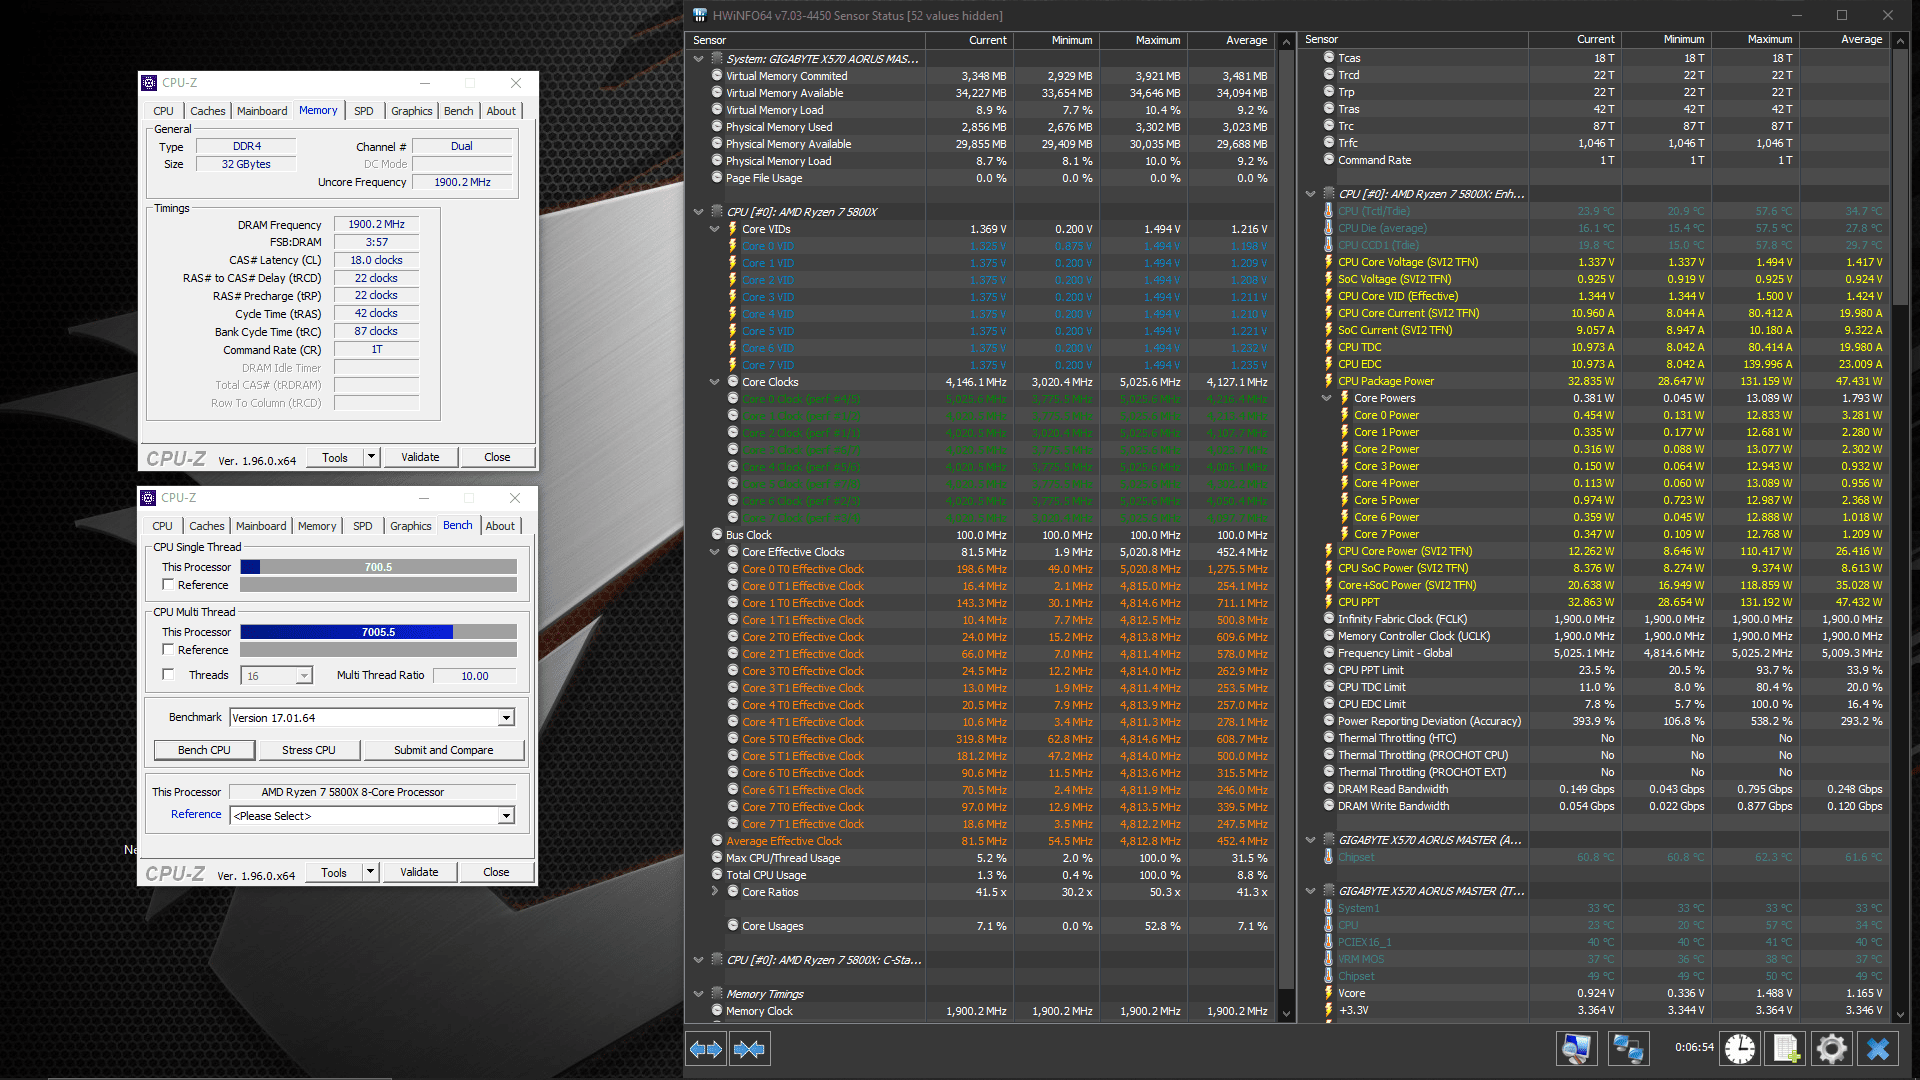The image size is (1920, 1080).
Task: Open Mainboard tab in Bench window
Action: point(261,526)
